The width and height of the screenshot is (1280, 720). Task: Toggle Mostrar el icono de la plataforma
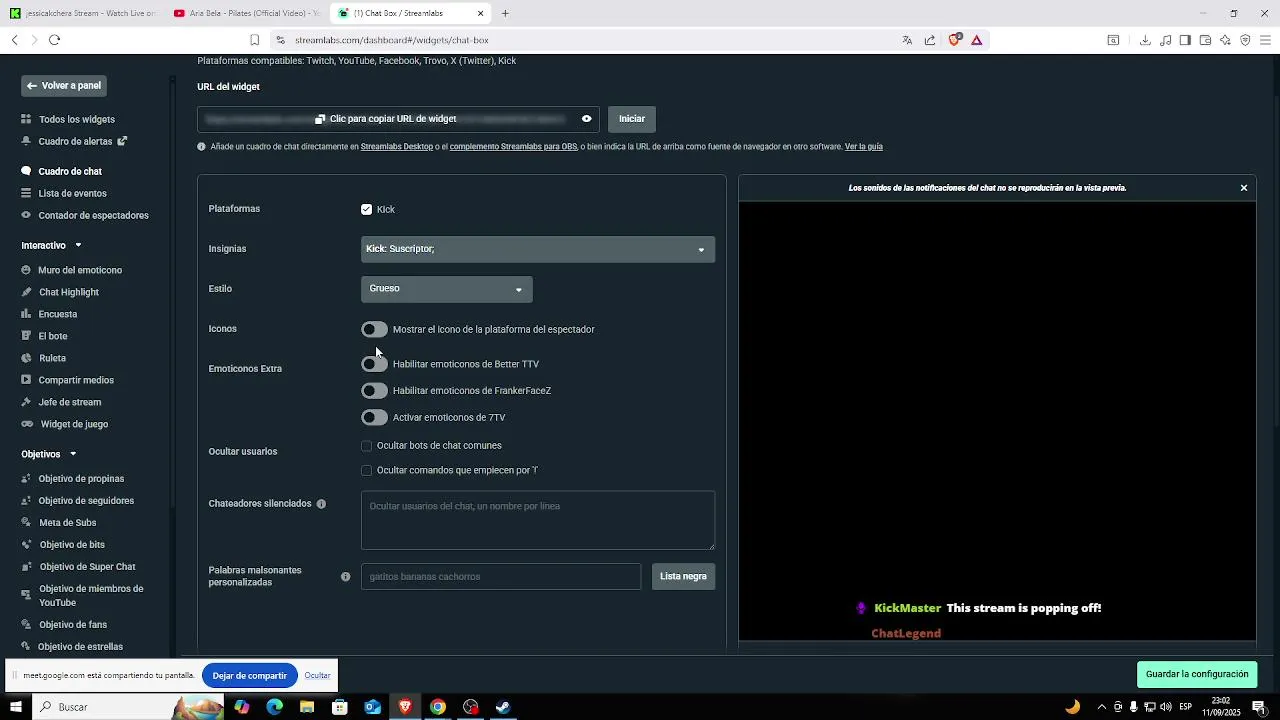[374, 329]
